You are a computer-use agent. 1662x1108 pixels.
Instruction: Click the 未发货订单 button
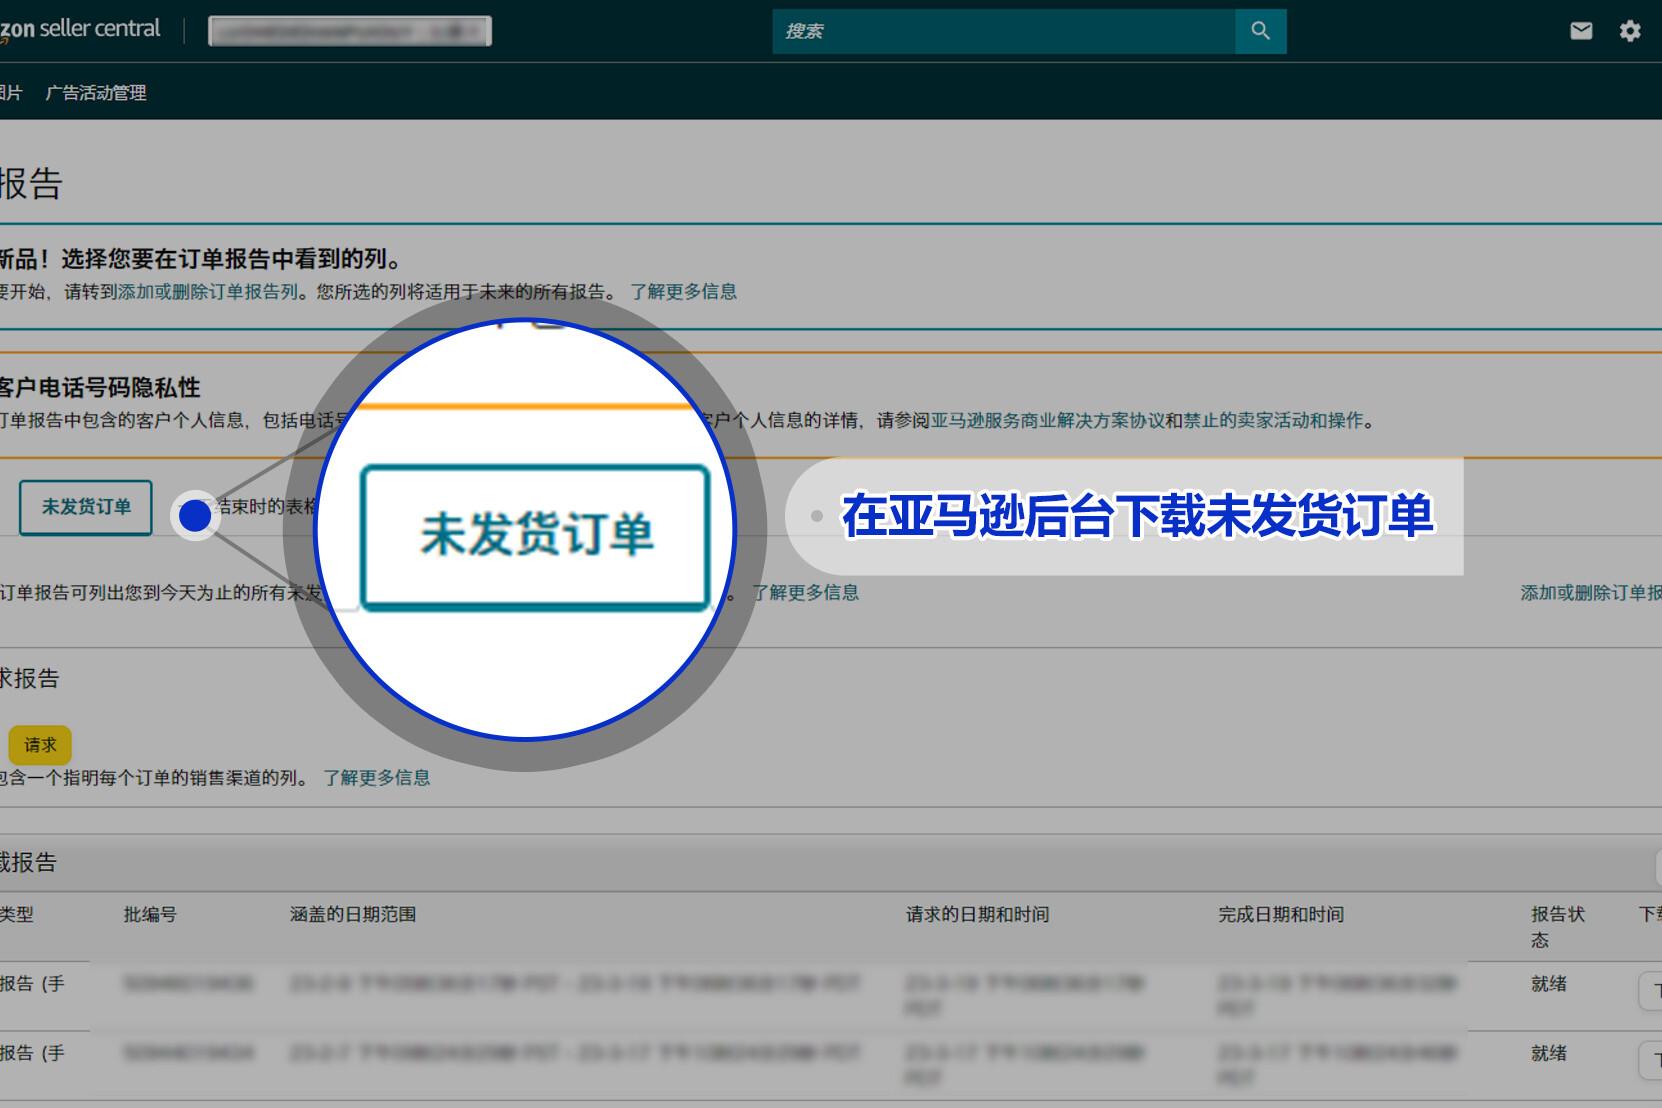point(86,507)
